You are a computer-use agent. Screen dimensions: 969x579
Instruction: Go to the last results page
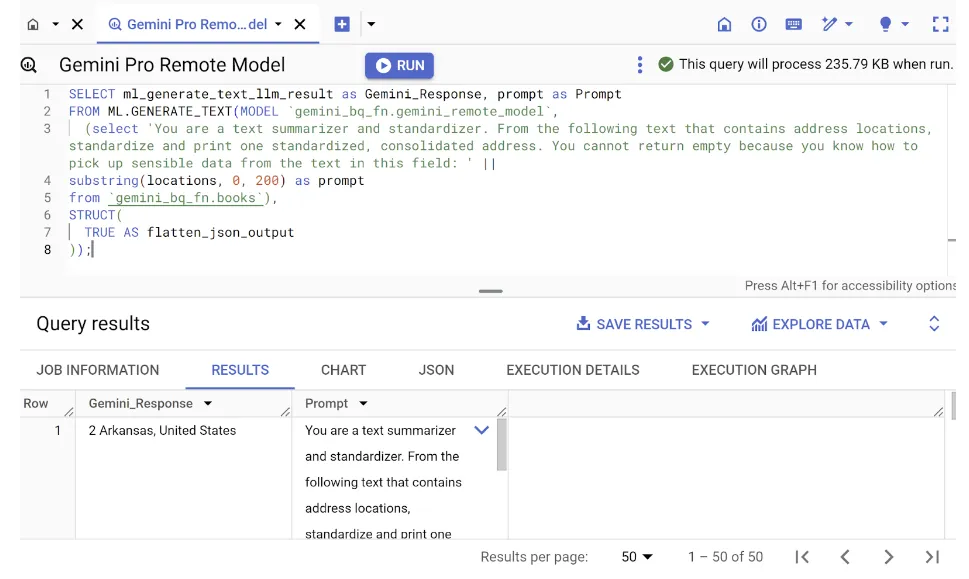click(932, 557)
